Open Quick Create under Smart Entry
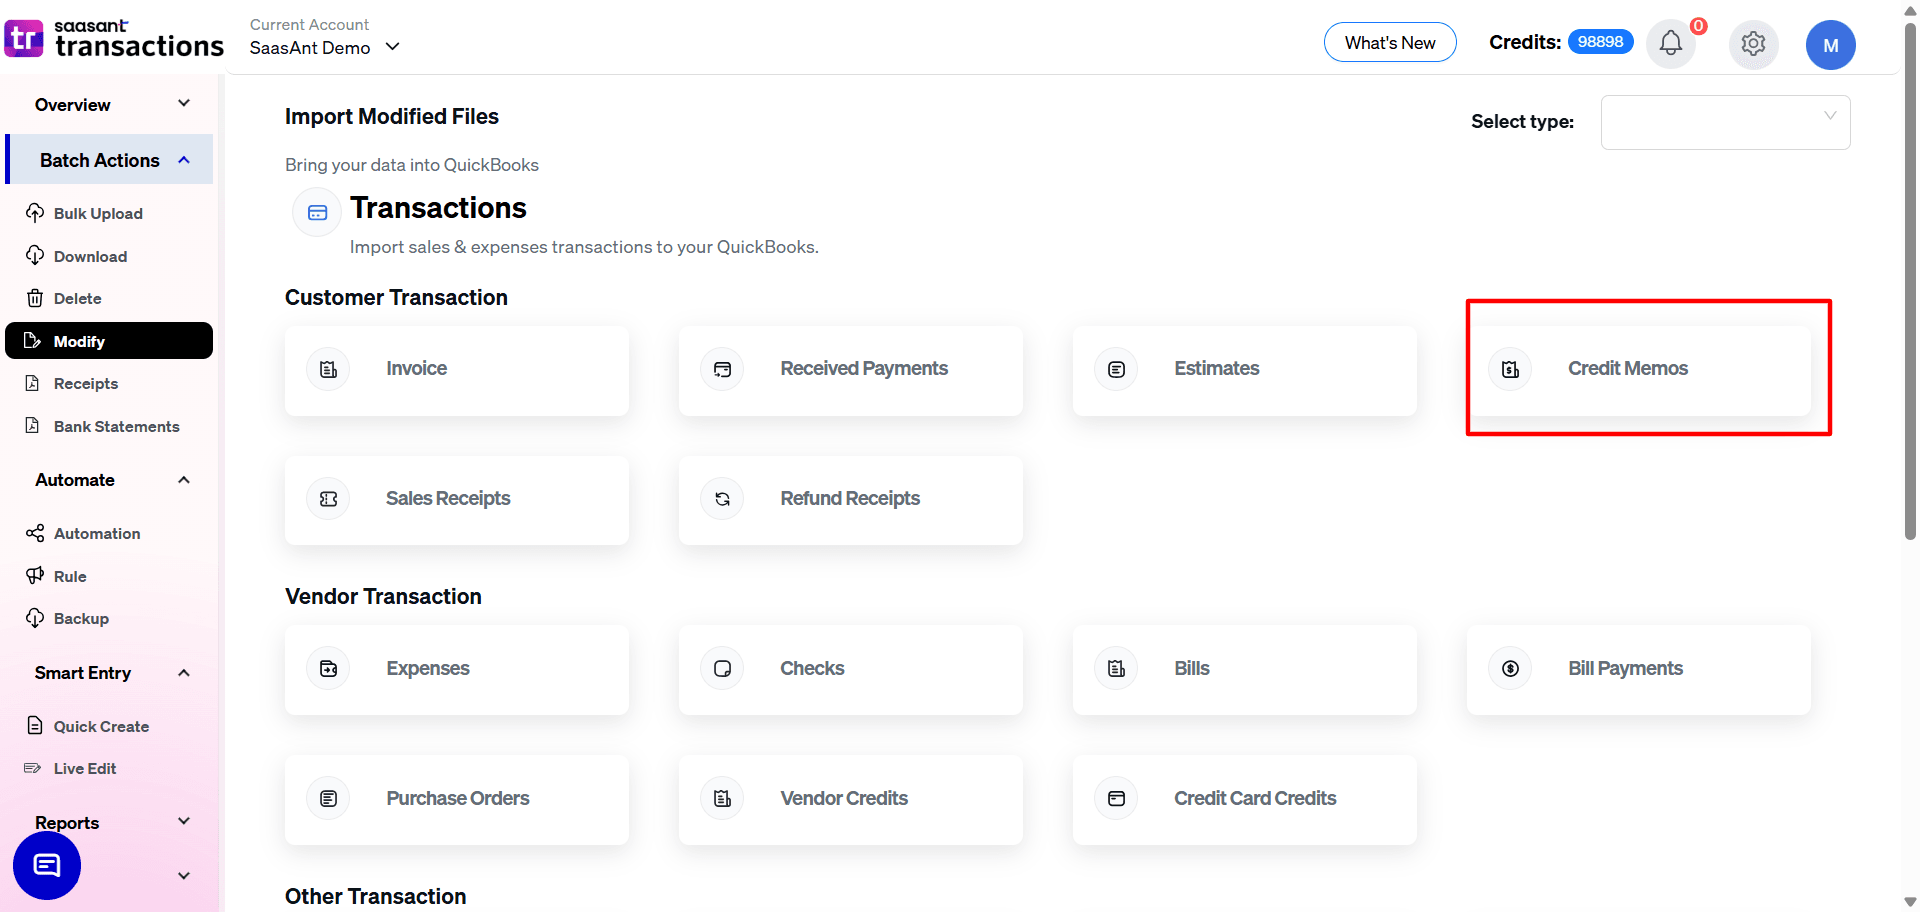The height and width of the screenshot is (912, 1920). (x=100, y=726)
